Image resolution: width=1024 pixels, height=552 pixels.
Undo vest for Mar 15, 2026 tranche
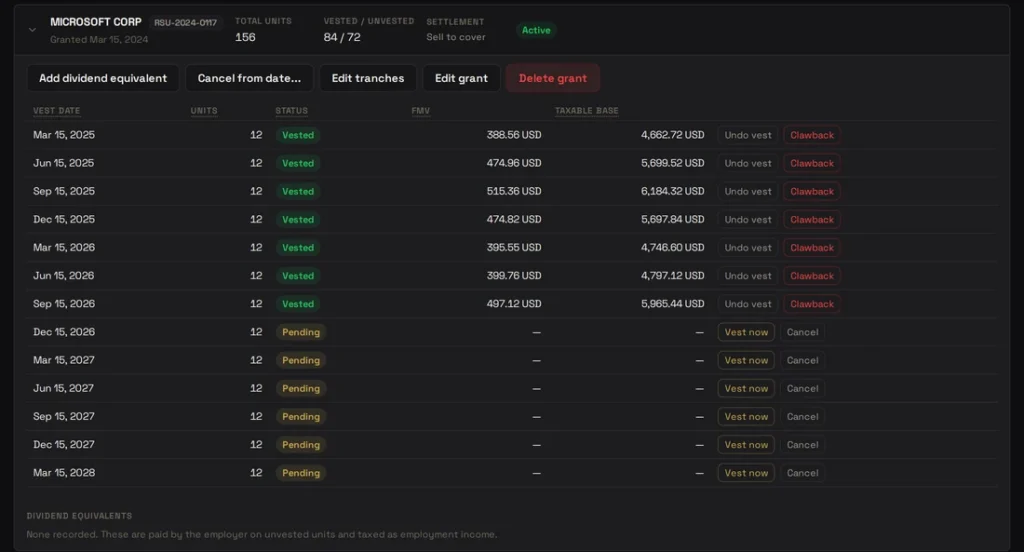tap(748, 248)
